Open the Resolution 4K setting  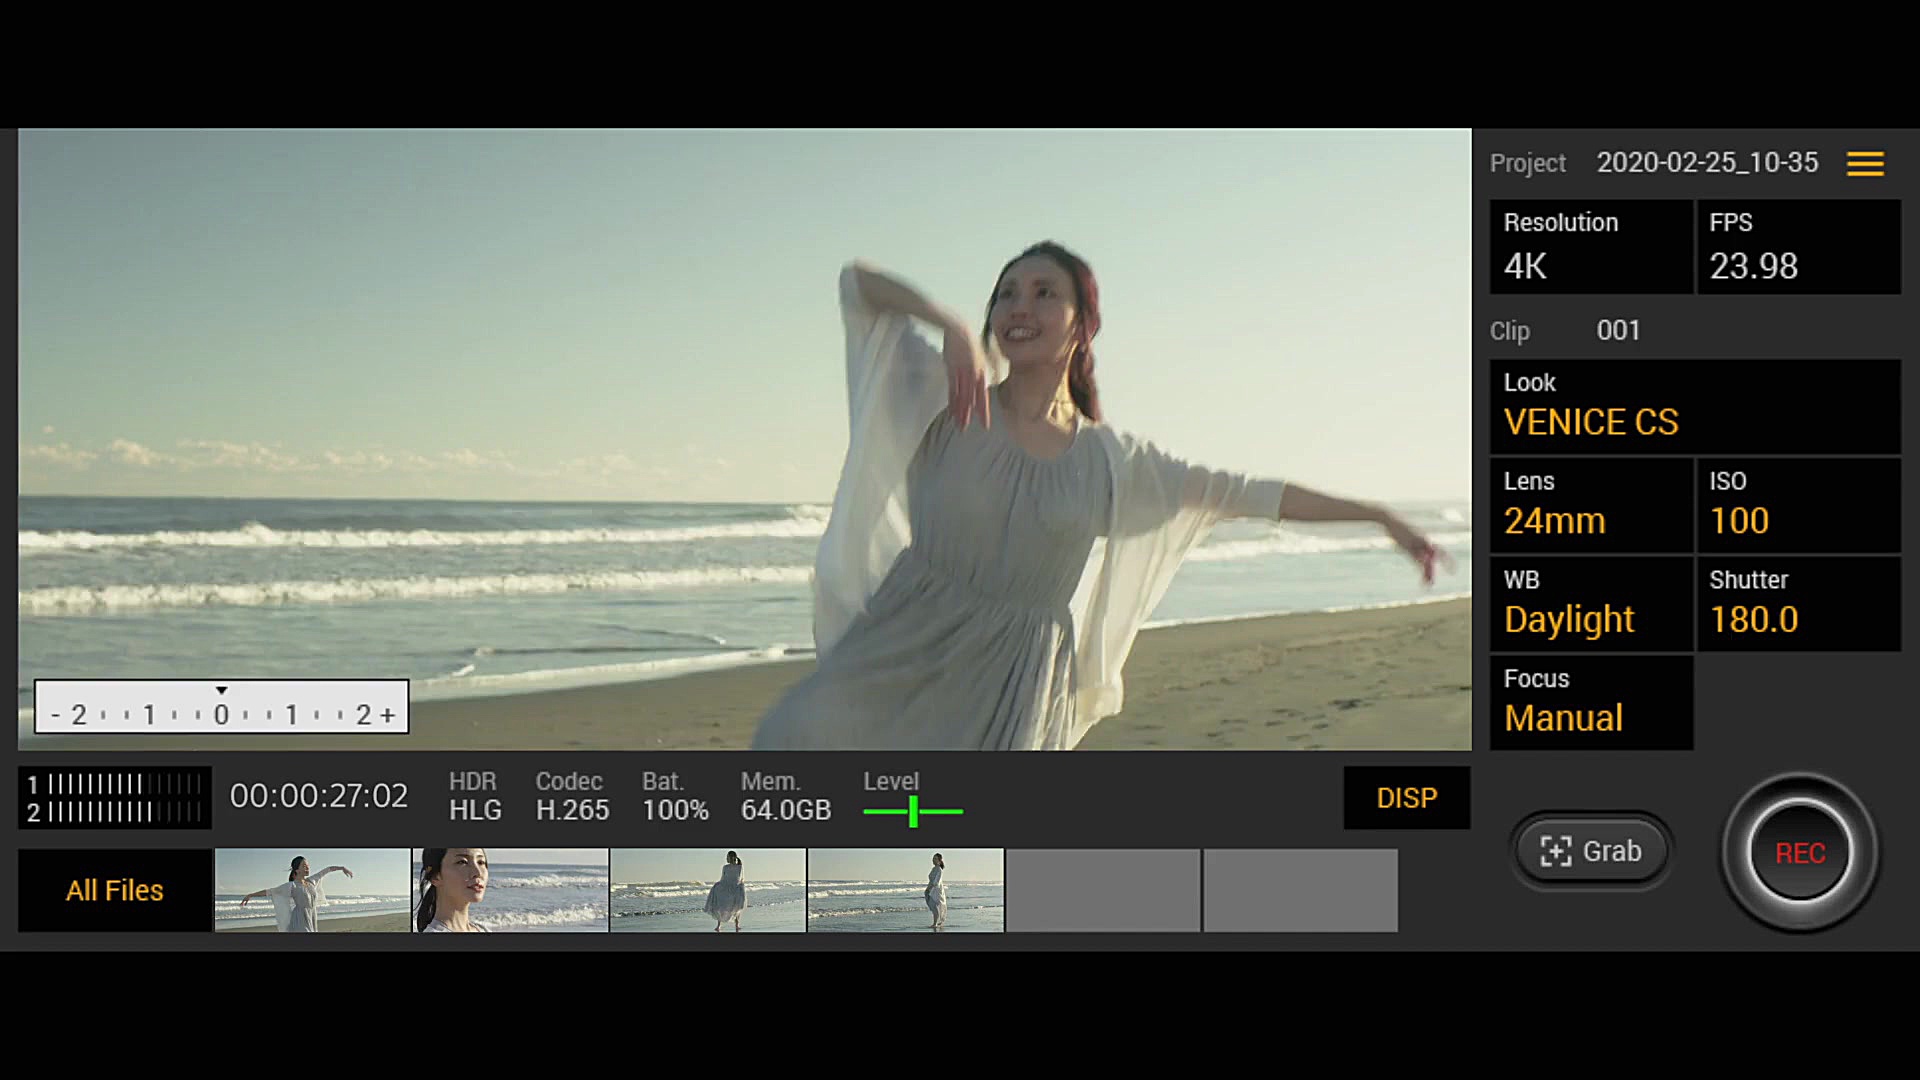[1590, 247]
